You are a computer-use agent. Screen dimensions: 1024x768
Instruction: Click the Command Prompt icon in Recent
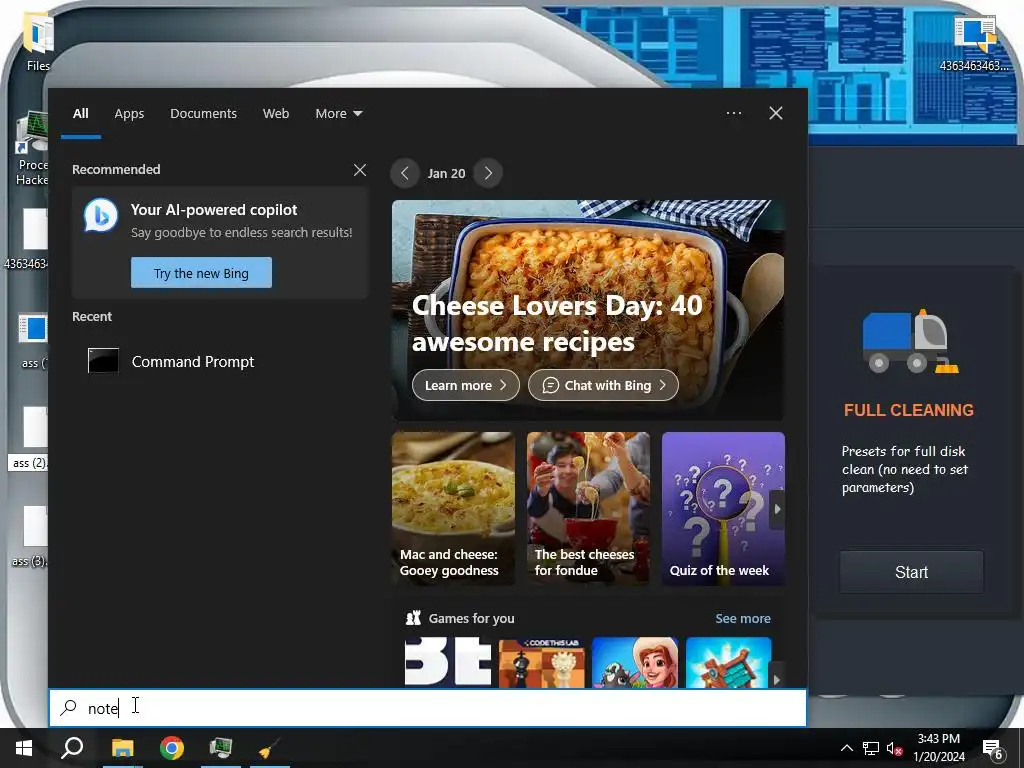click(103, 361)
